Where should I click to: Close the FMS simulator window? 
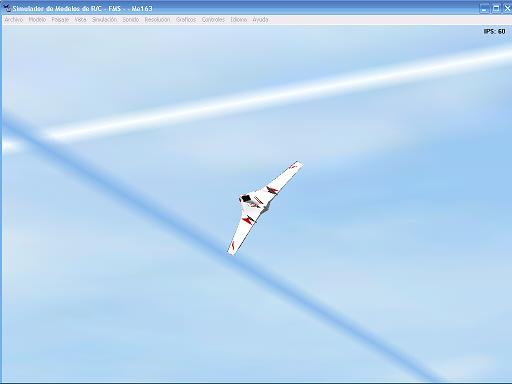point(507,8)
